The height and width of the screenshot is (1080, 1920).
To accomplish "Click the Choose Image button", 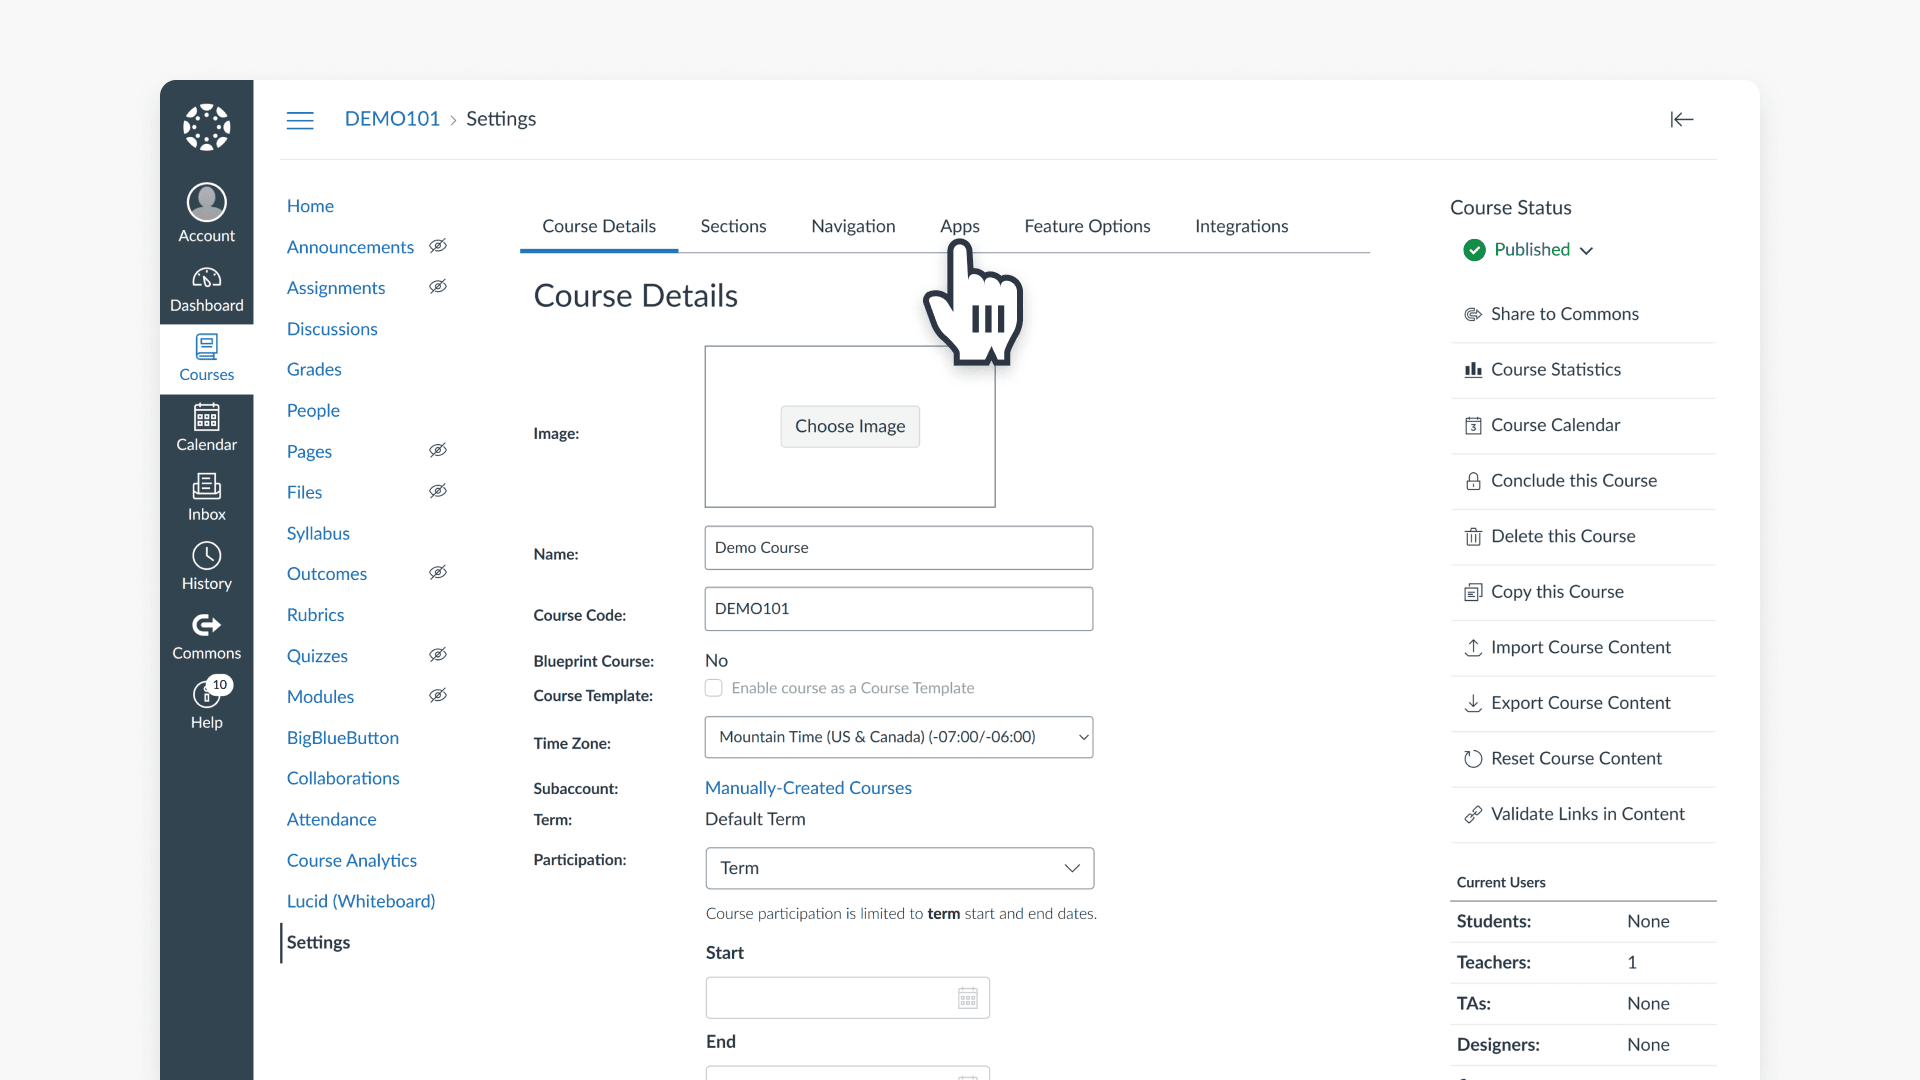I will (x=849, y=426).
